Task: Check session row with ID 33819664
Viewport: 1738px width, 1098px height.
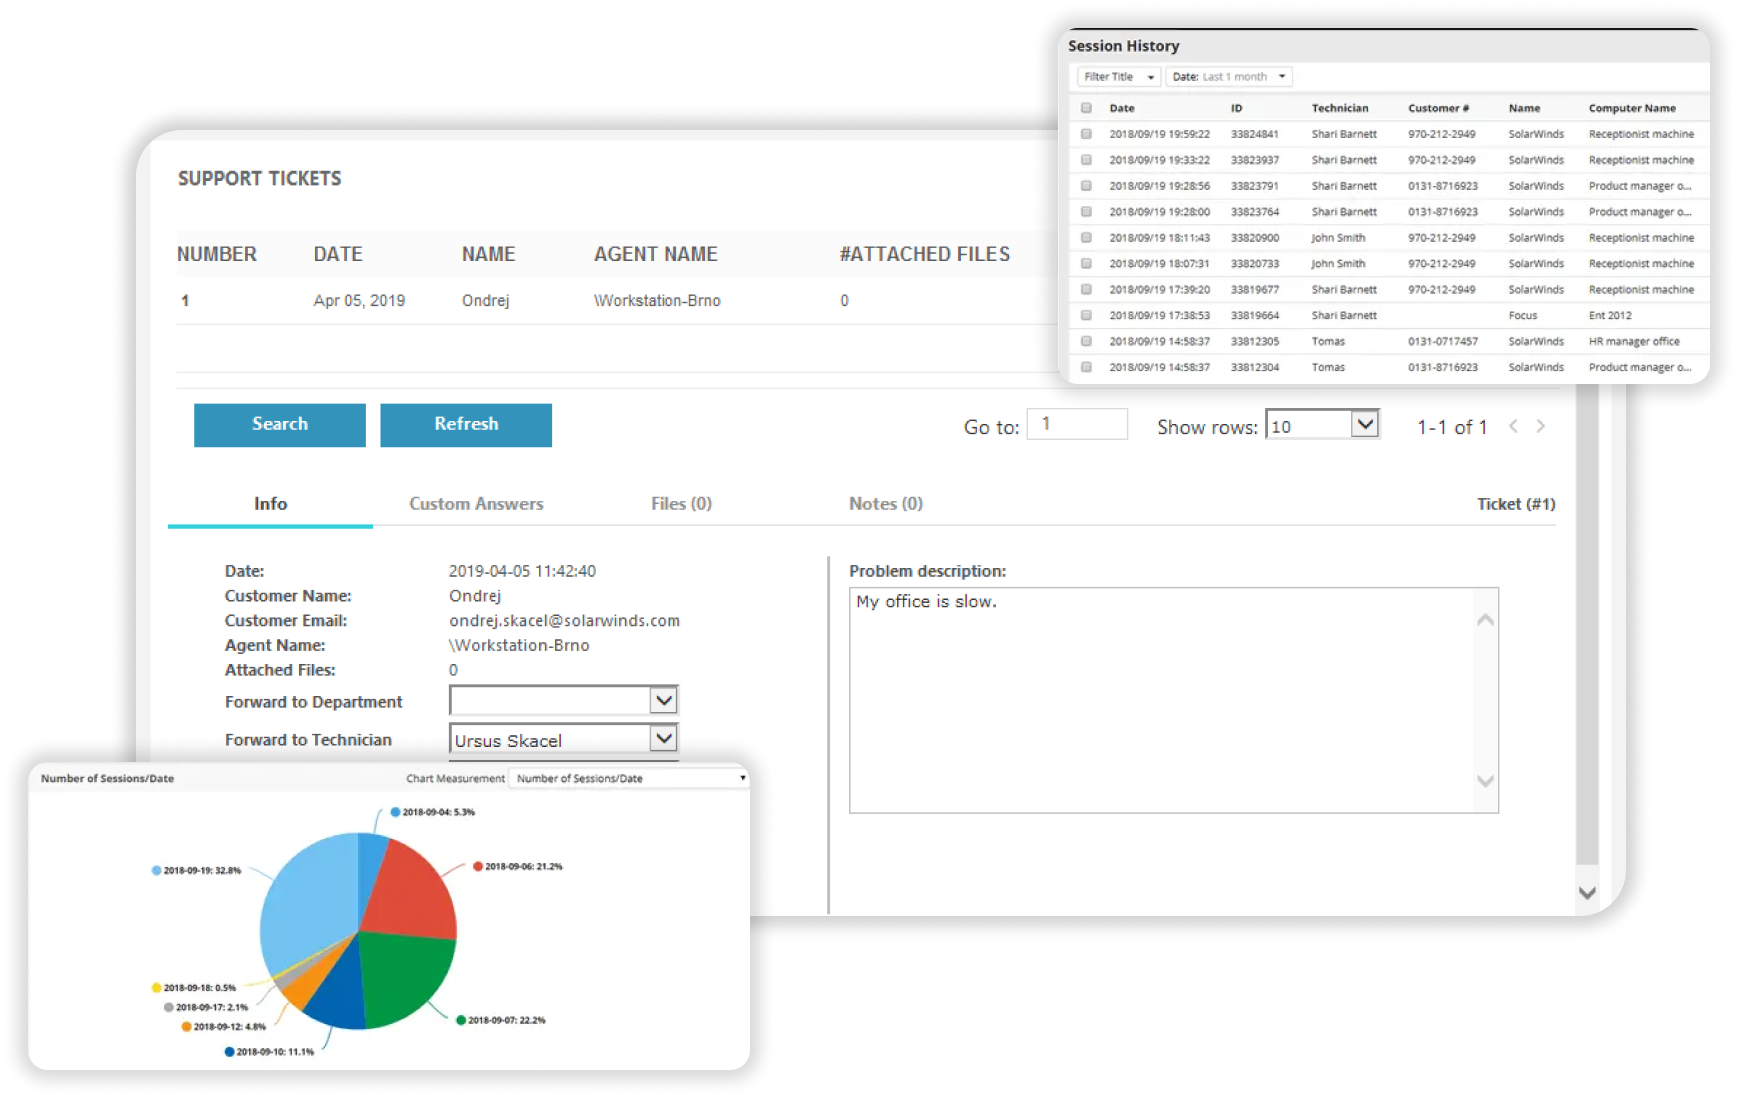Action: point(1086,315)
